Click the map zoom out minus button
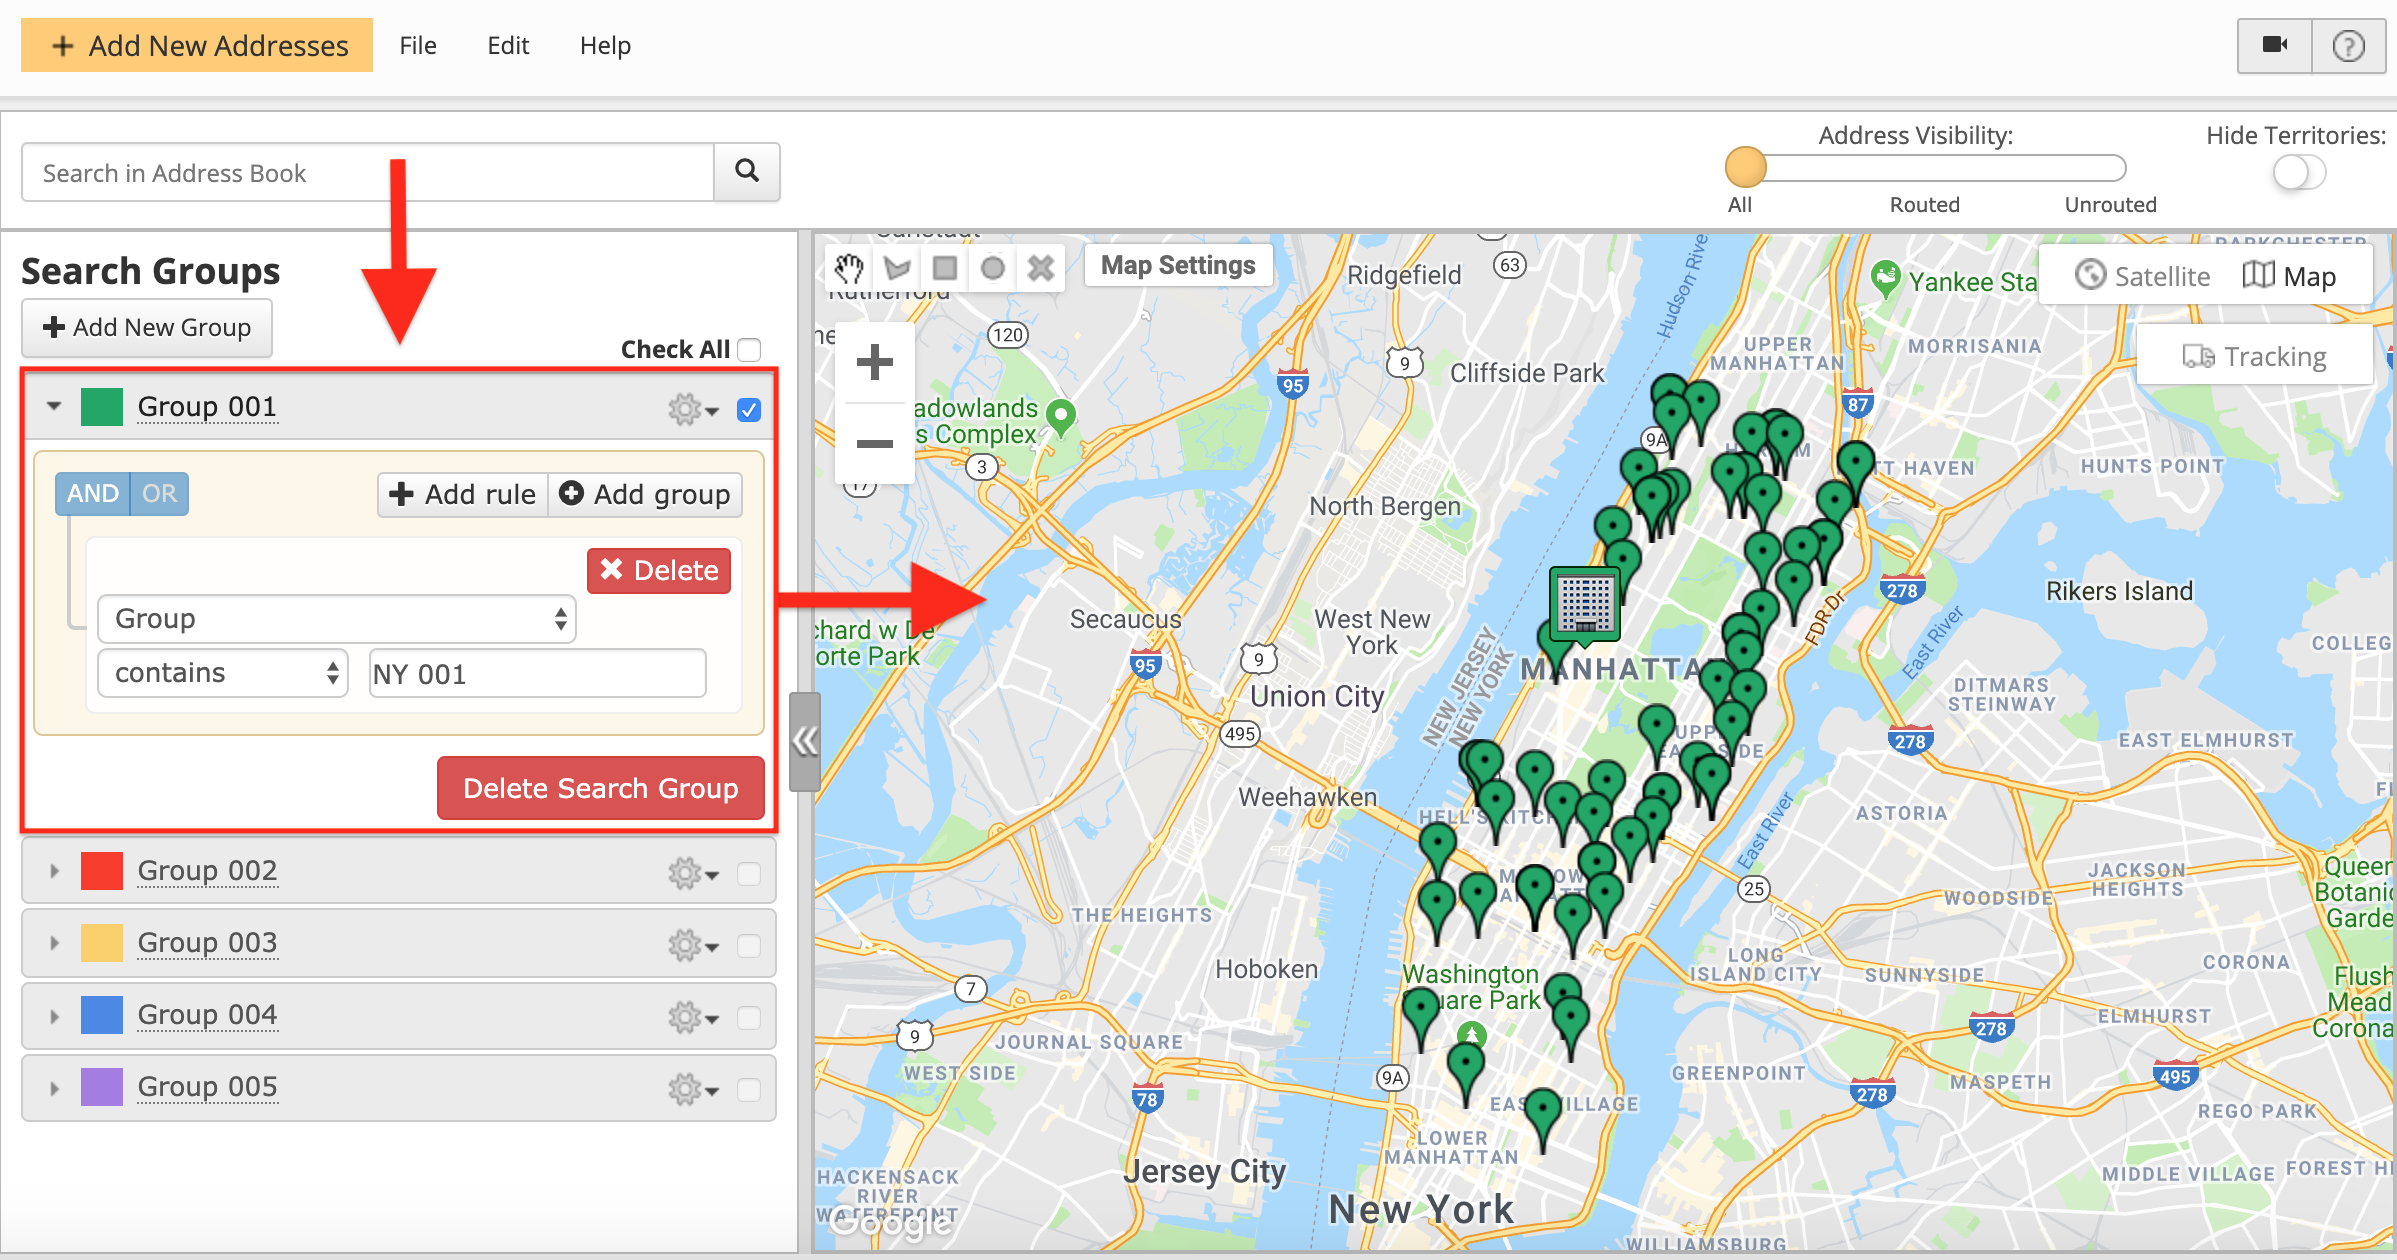This screenshot has width=2397, height=1260. (x=875, y=443)
